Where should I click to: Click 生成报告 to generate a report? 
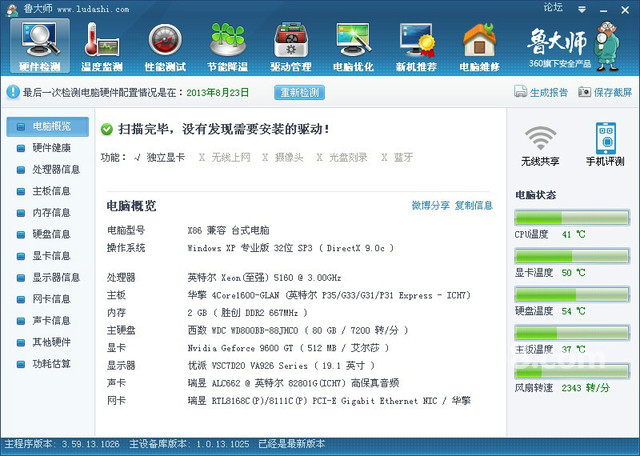coord(541,92)
